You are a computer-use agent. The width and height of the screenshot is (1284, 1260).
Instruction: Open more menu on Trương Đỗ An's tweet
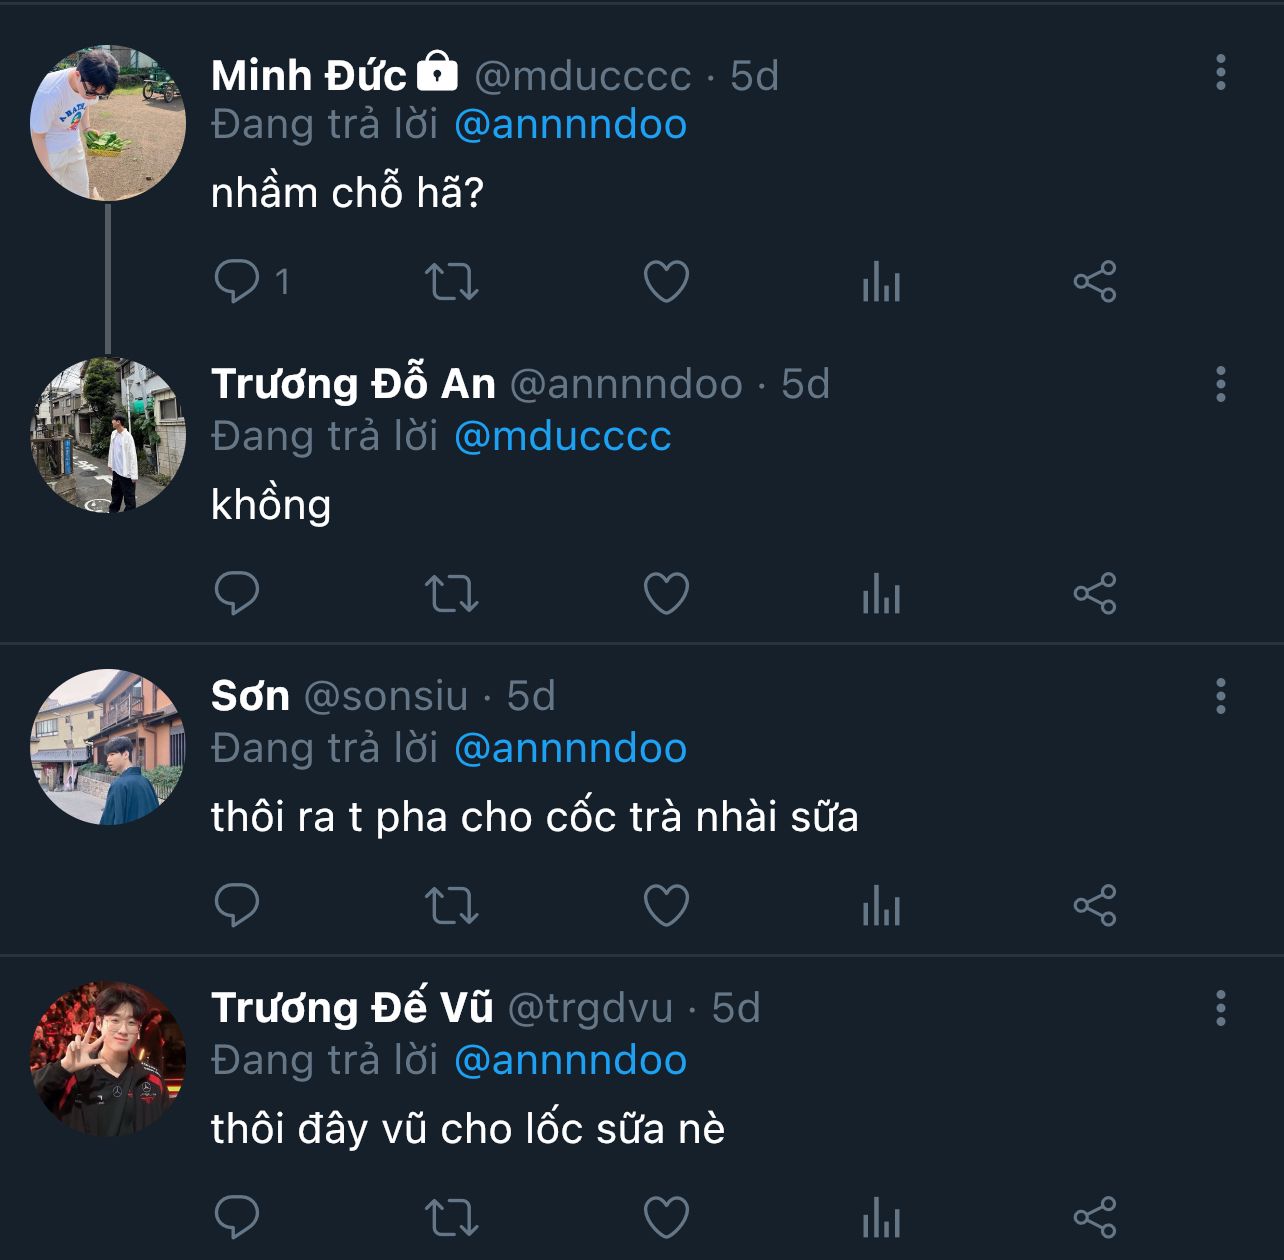click(x=1220, y=384)
